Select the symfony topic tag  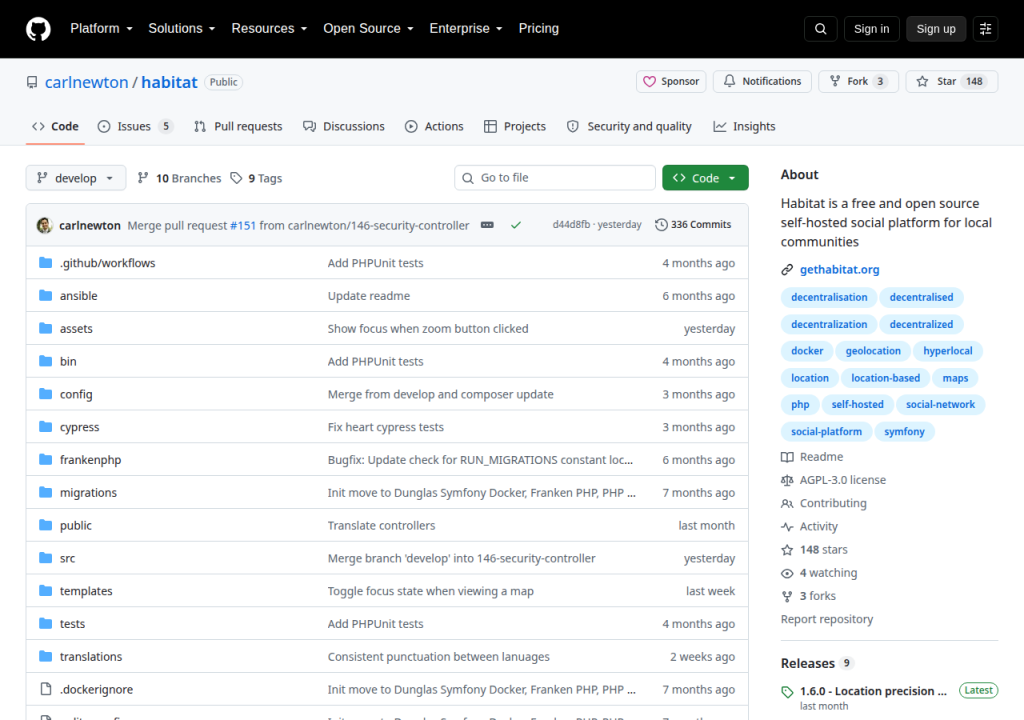pyautogui.click(x=904, y=432)
